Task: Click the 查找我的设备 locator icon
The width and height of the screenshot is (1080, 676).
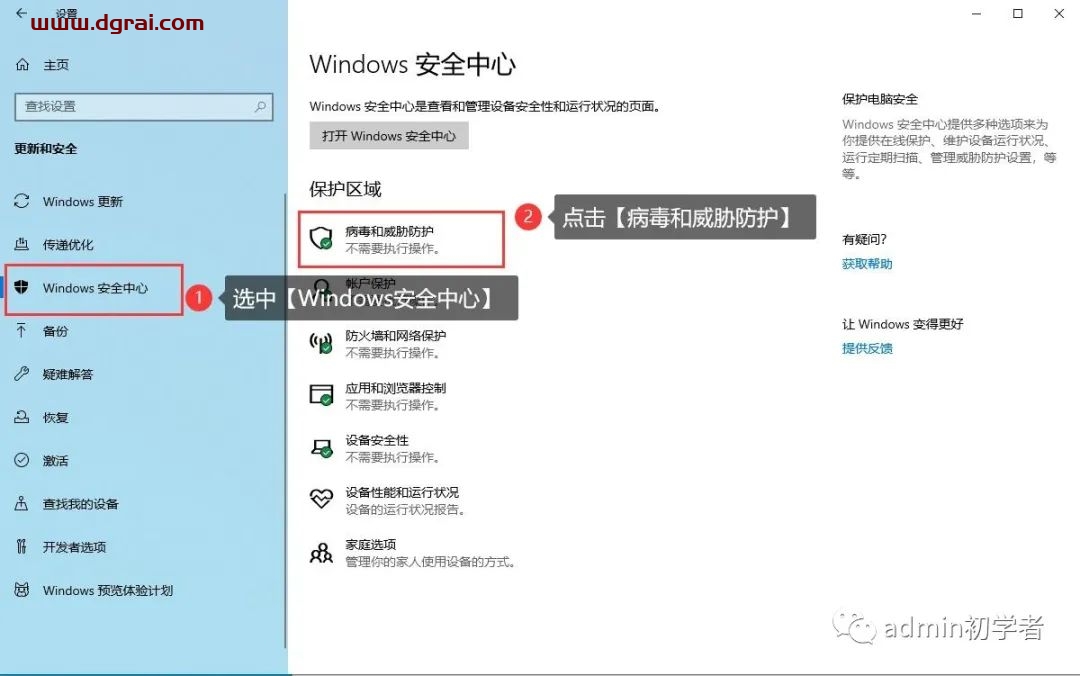Action: tap(21, 504)
